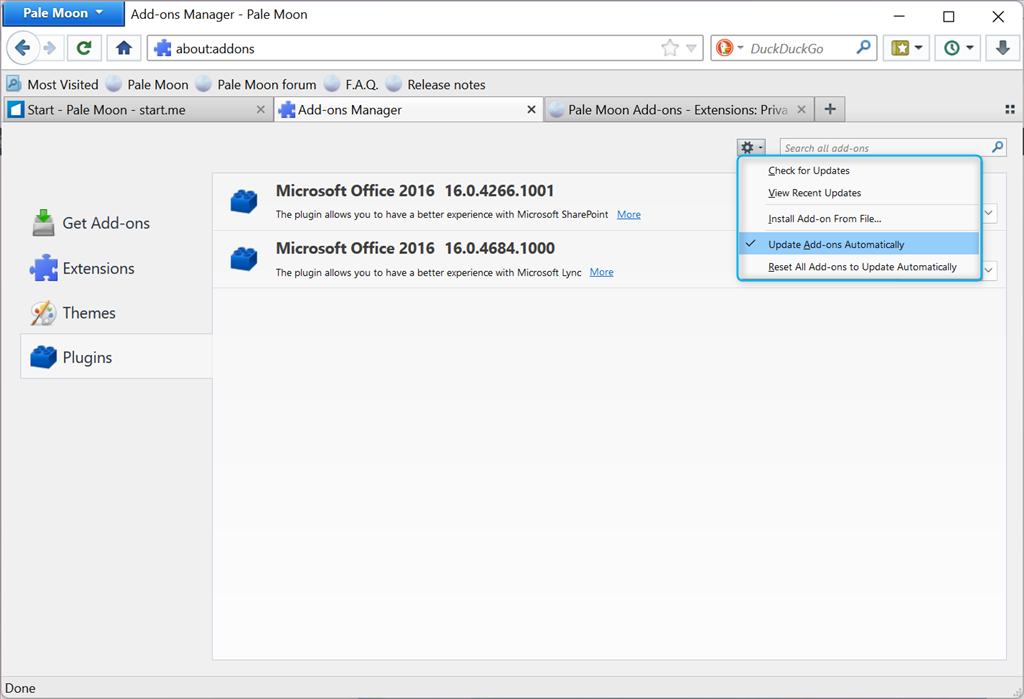The width and height of the screenshot is (1024, 699).
Task: Open the Pale Moon forum bookmark
Action: point(256,84)
